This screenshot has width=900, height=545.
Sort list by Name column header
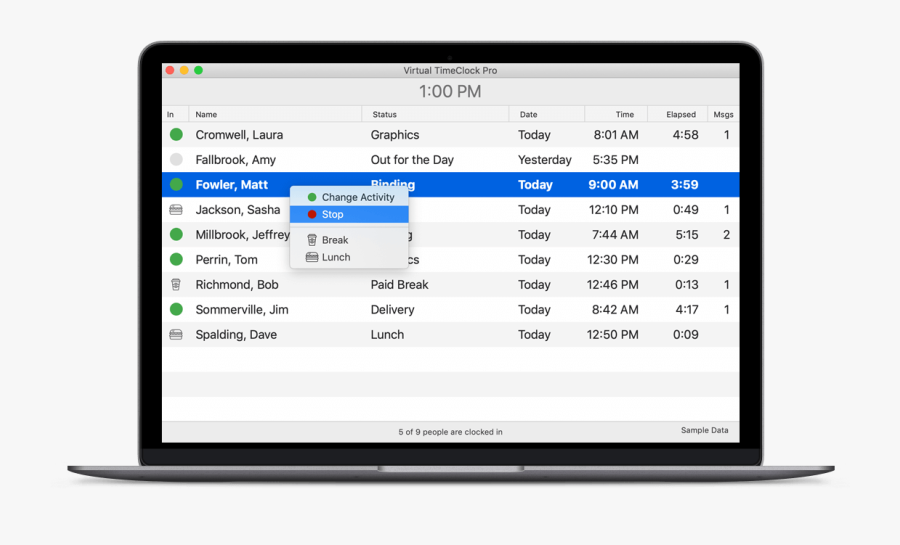206,115
